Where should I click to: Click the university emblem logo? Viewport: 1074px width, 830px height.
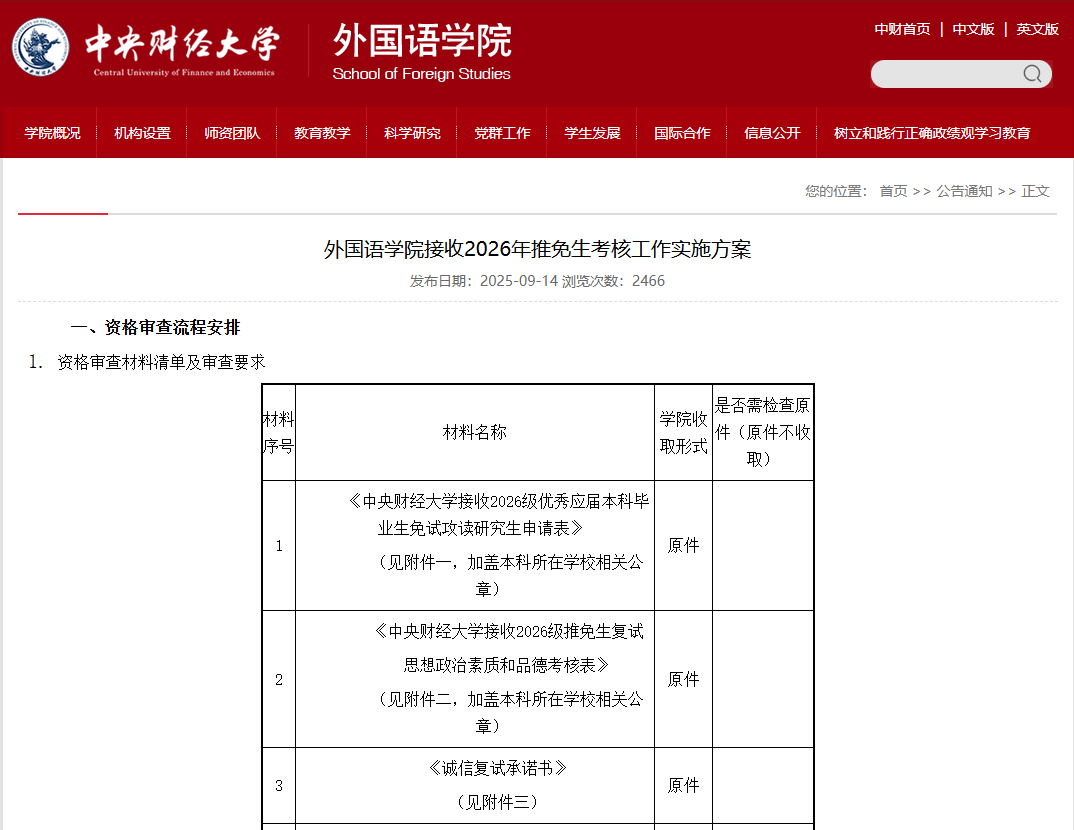coord(40,47)
